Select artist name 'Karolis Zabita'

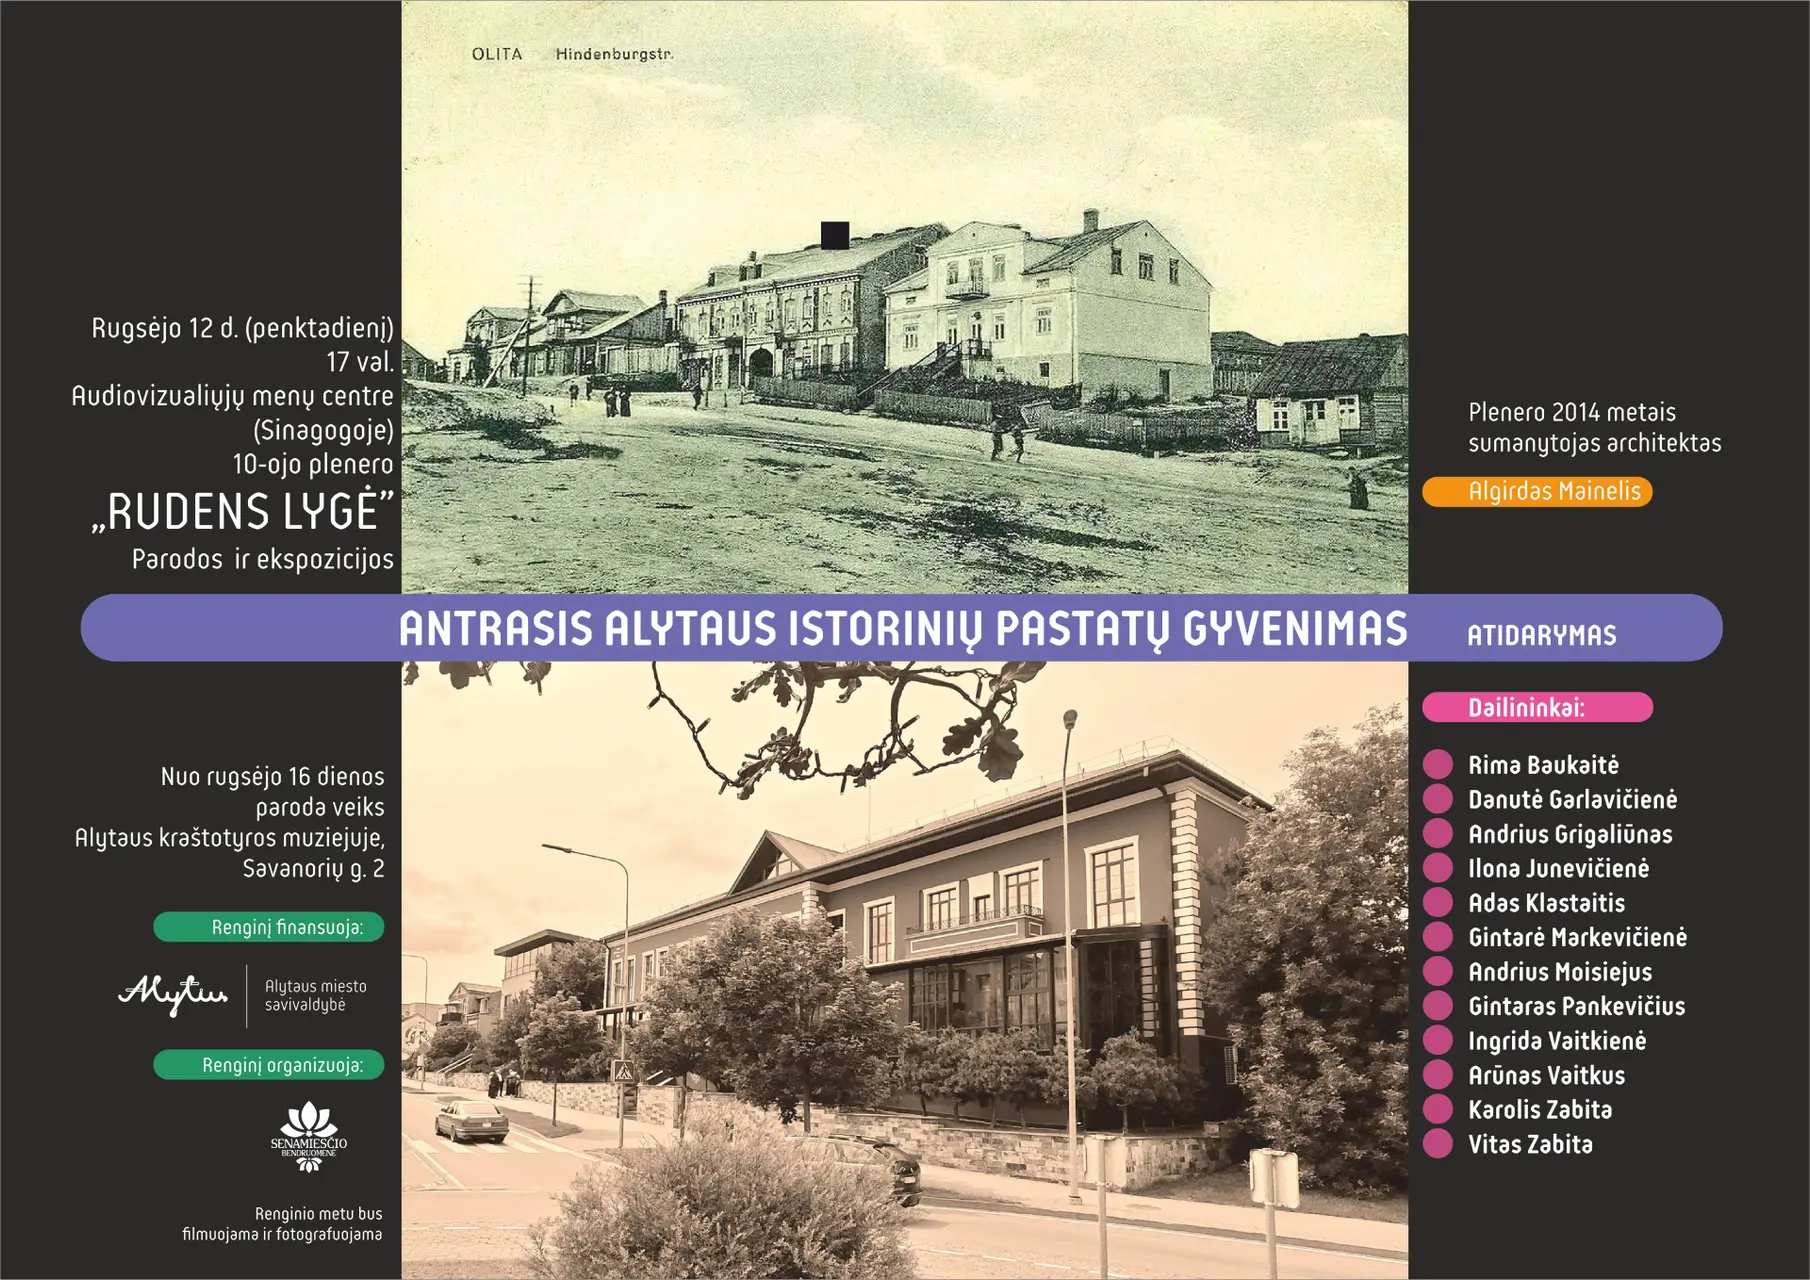pyautogui.click(x=1540, y=1110)
